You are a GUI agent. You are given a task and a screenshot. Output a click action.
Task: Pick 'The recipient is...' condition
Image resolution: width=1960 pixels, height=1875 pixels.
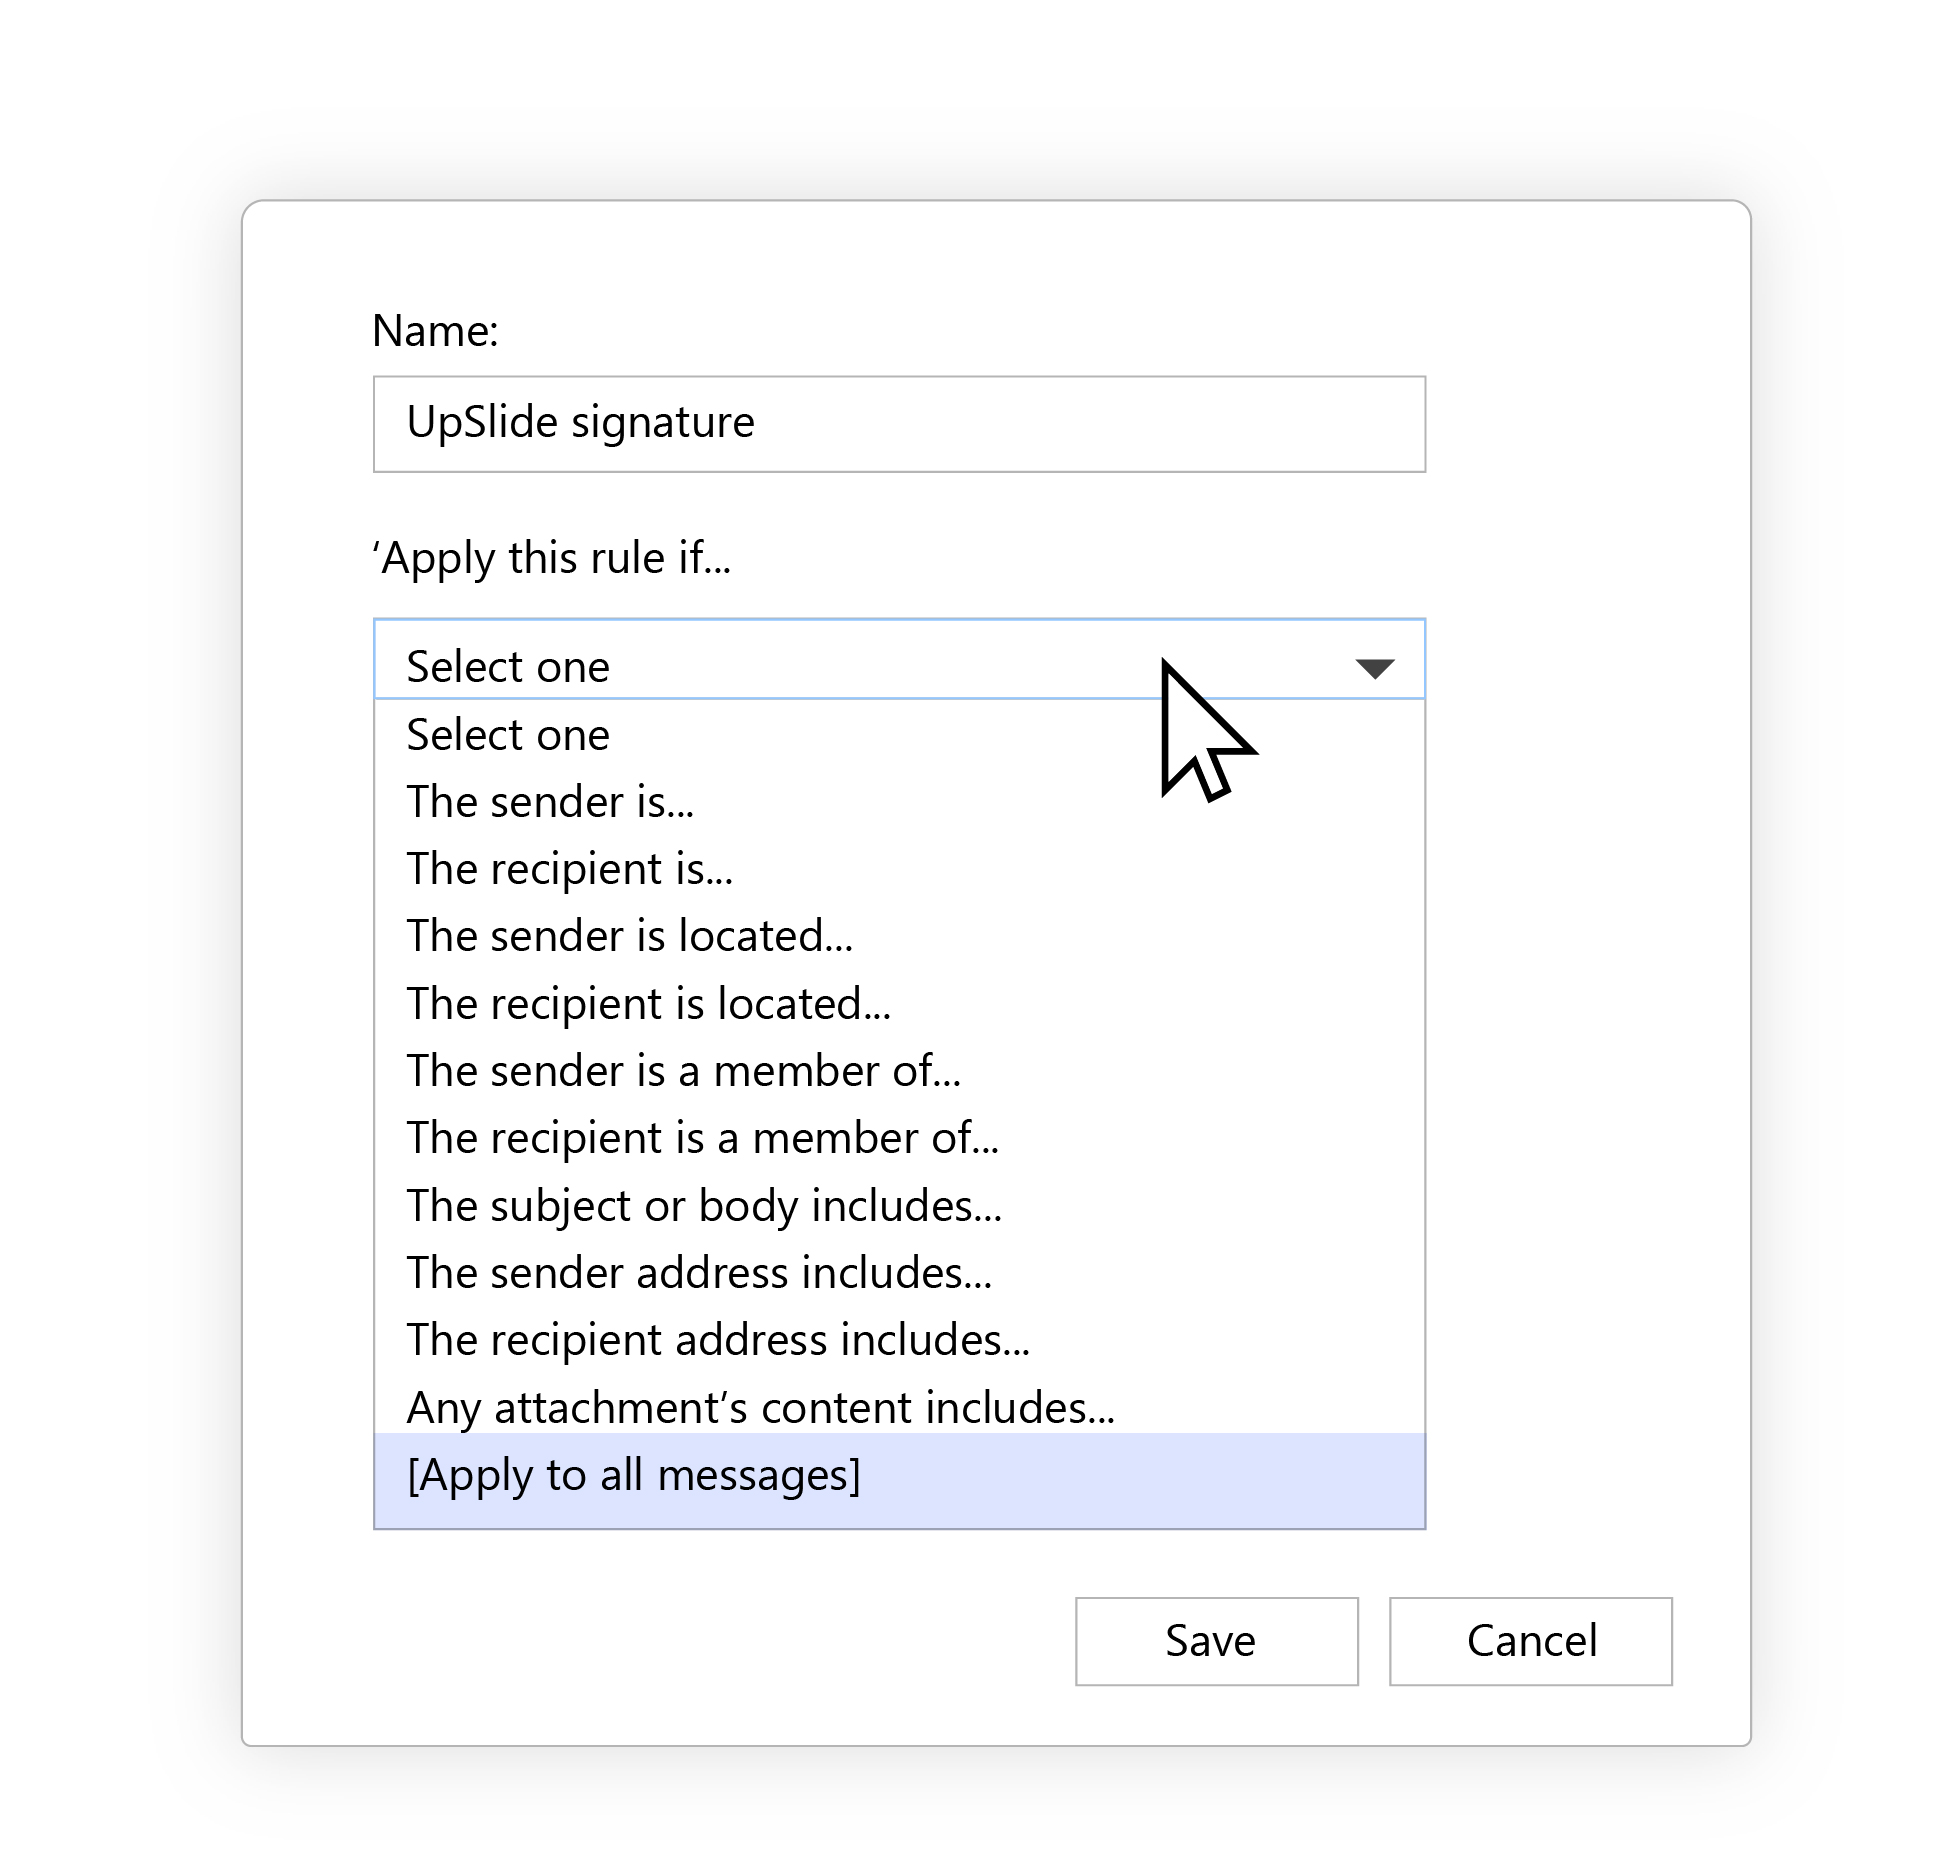coord(570,869)
